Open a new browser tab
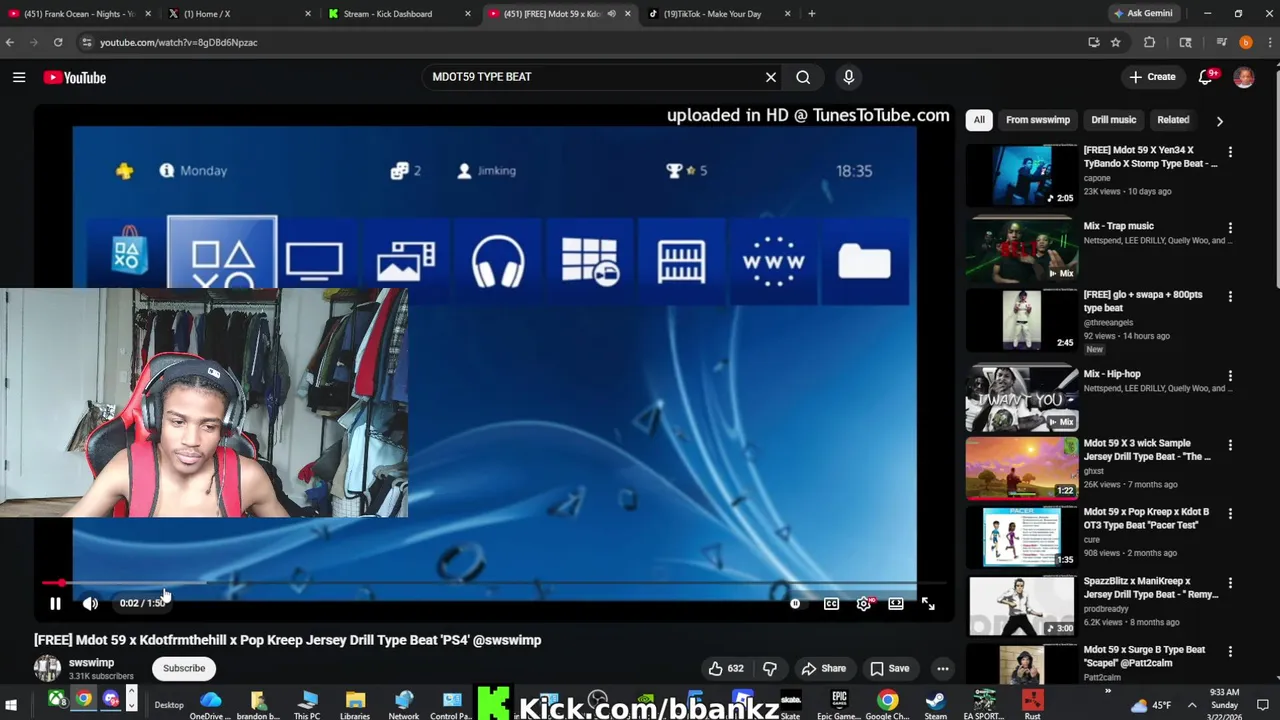 click(x=811, y=14)
